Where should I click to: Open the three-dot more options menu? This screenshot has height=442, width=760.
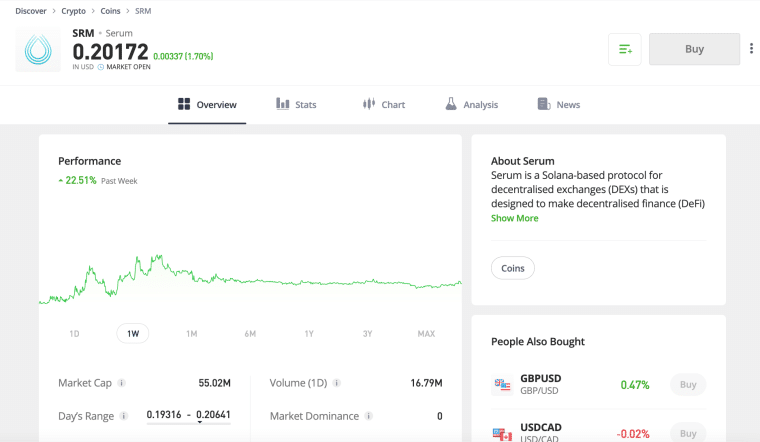point(751,48)
